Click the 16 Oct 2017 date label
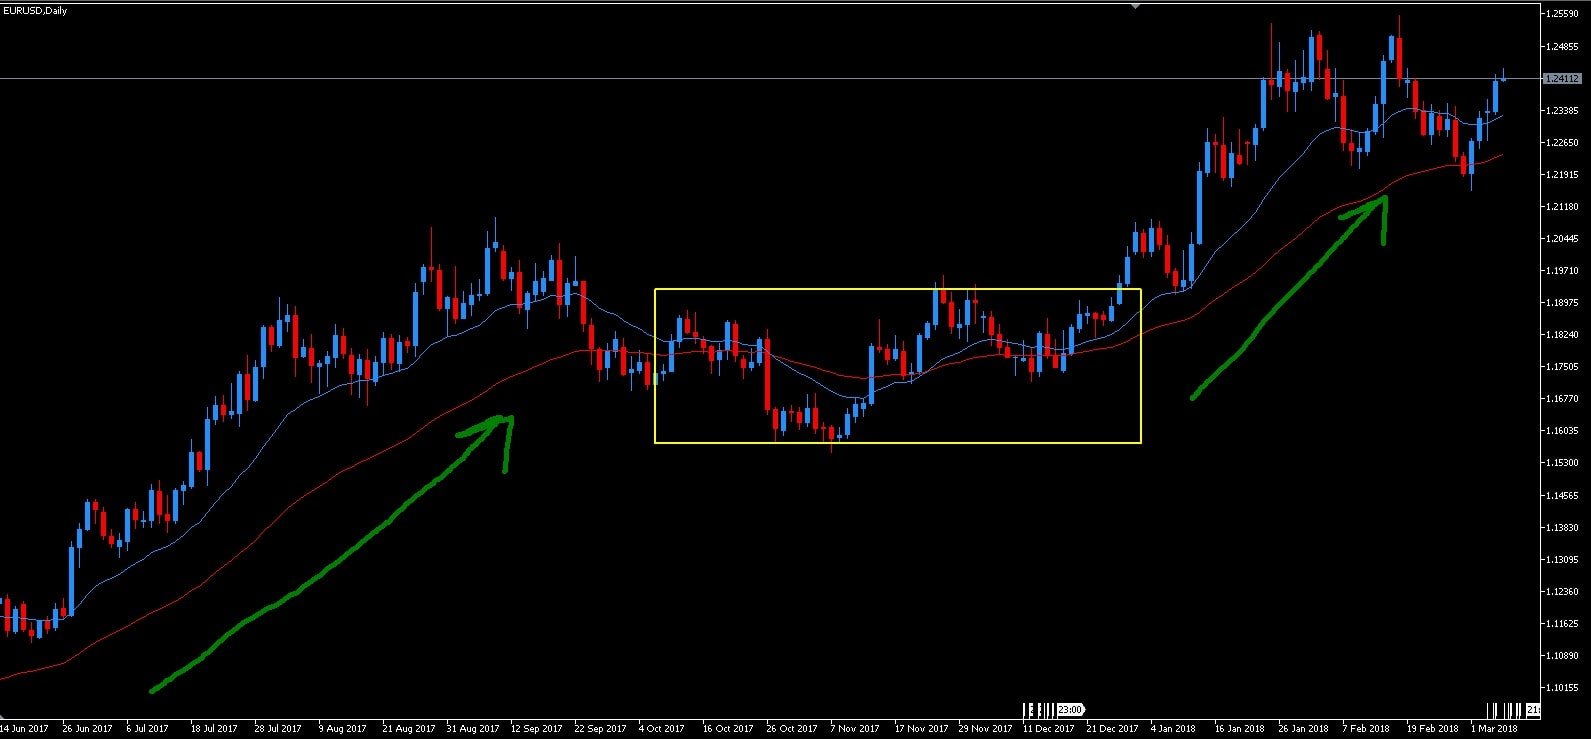This screenshot has width=1591, height=739. click(x=727, y=728)
